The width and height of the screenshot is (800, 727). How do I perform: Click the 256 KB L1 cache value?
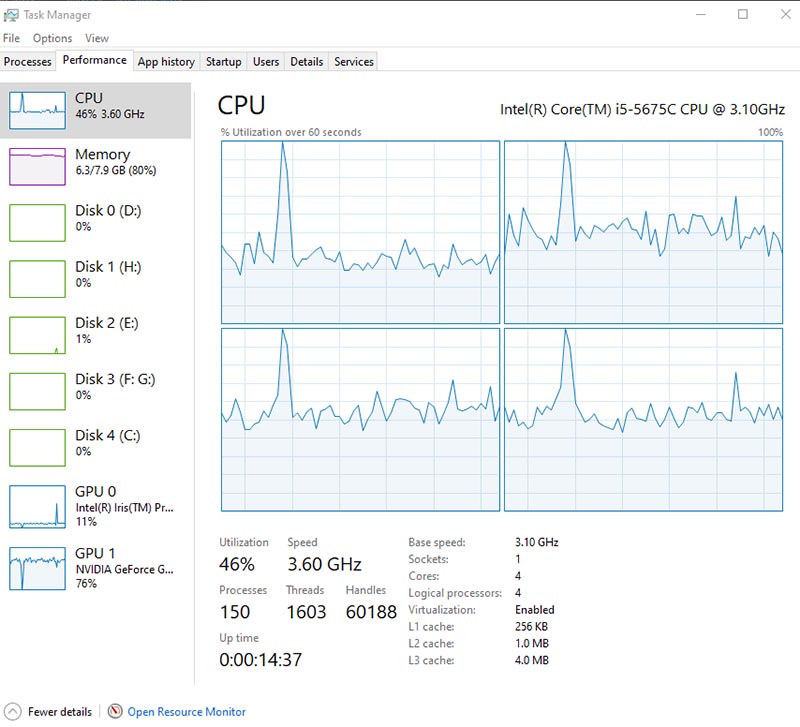(x=531, y=626)
